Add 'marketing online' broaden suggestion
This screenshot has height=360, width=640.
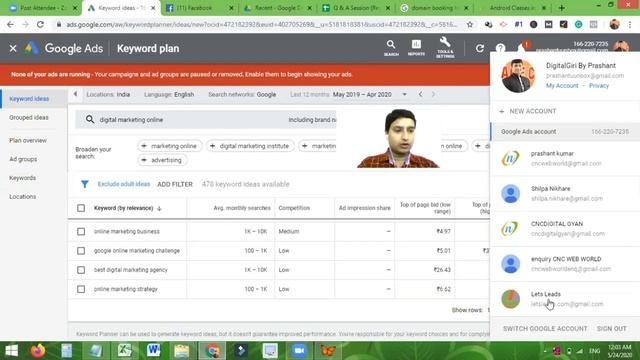[169, 146]
